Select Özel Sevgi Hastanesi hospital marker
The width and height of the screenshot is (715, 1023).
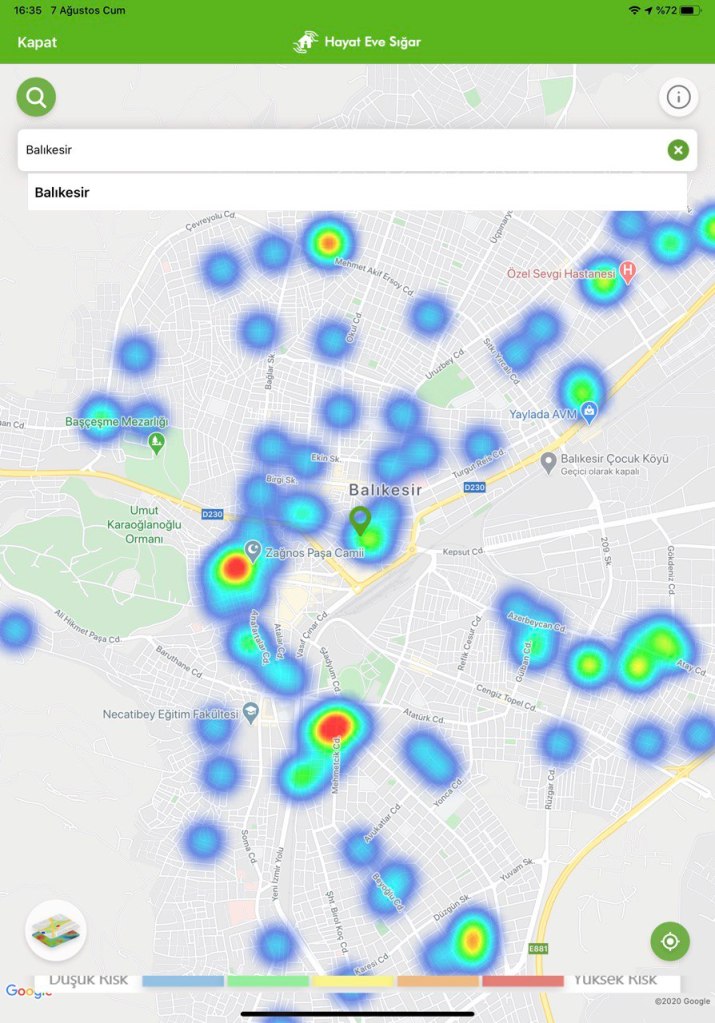[x=628, y=270]
